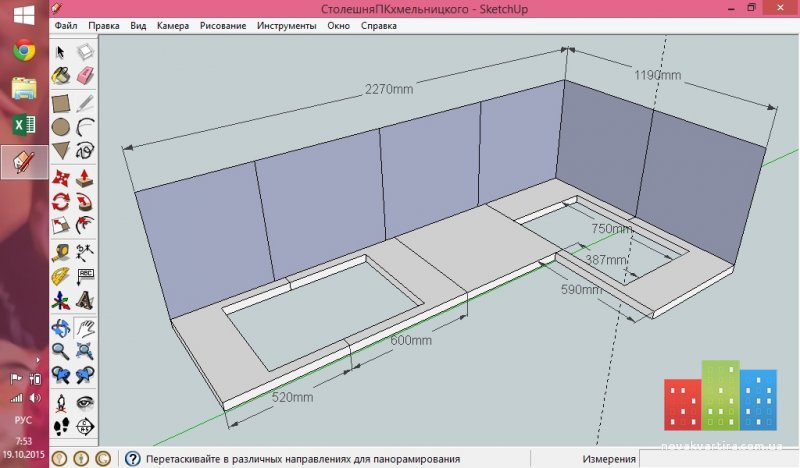Select the Tape Measure tool

tap(61, 253)
